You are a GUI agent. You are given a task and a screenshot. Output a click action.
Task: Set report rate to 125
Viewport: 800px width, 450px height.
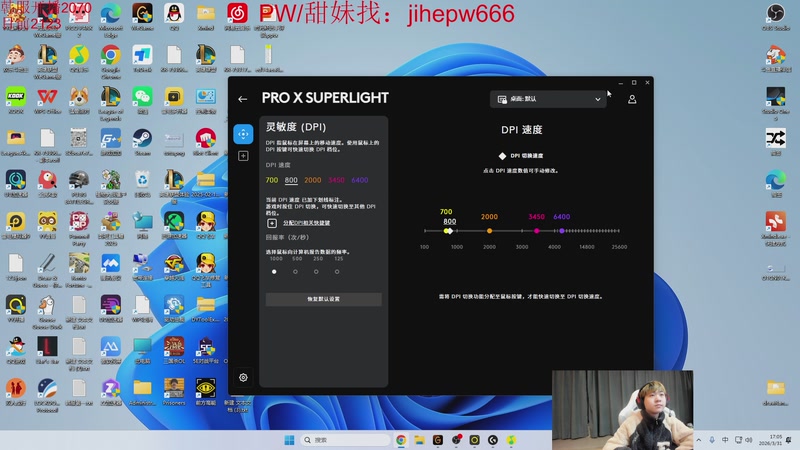tap(337, 271)
